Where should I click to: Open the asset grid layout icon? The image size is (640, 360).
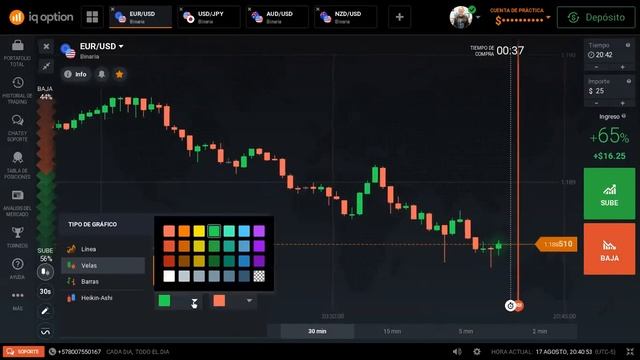coord(92,17)
